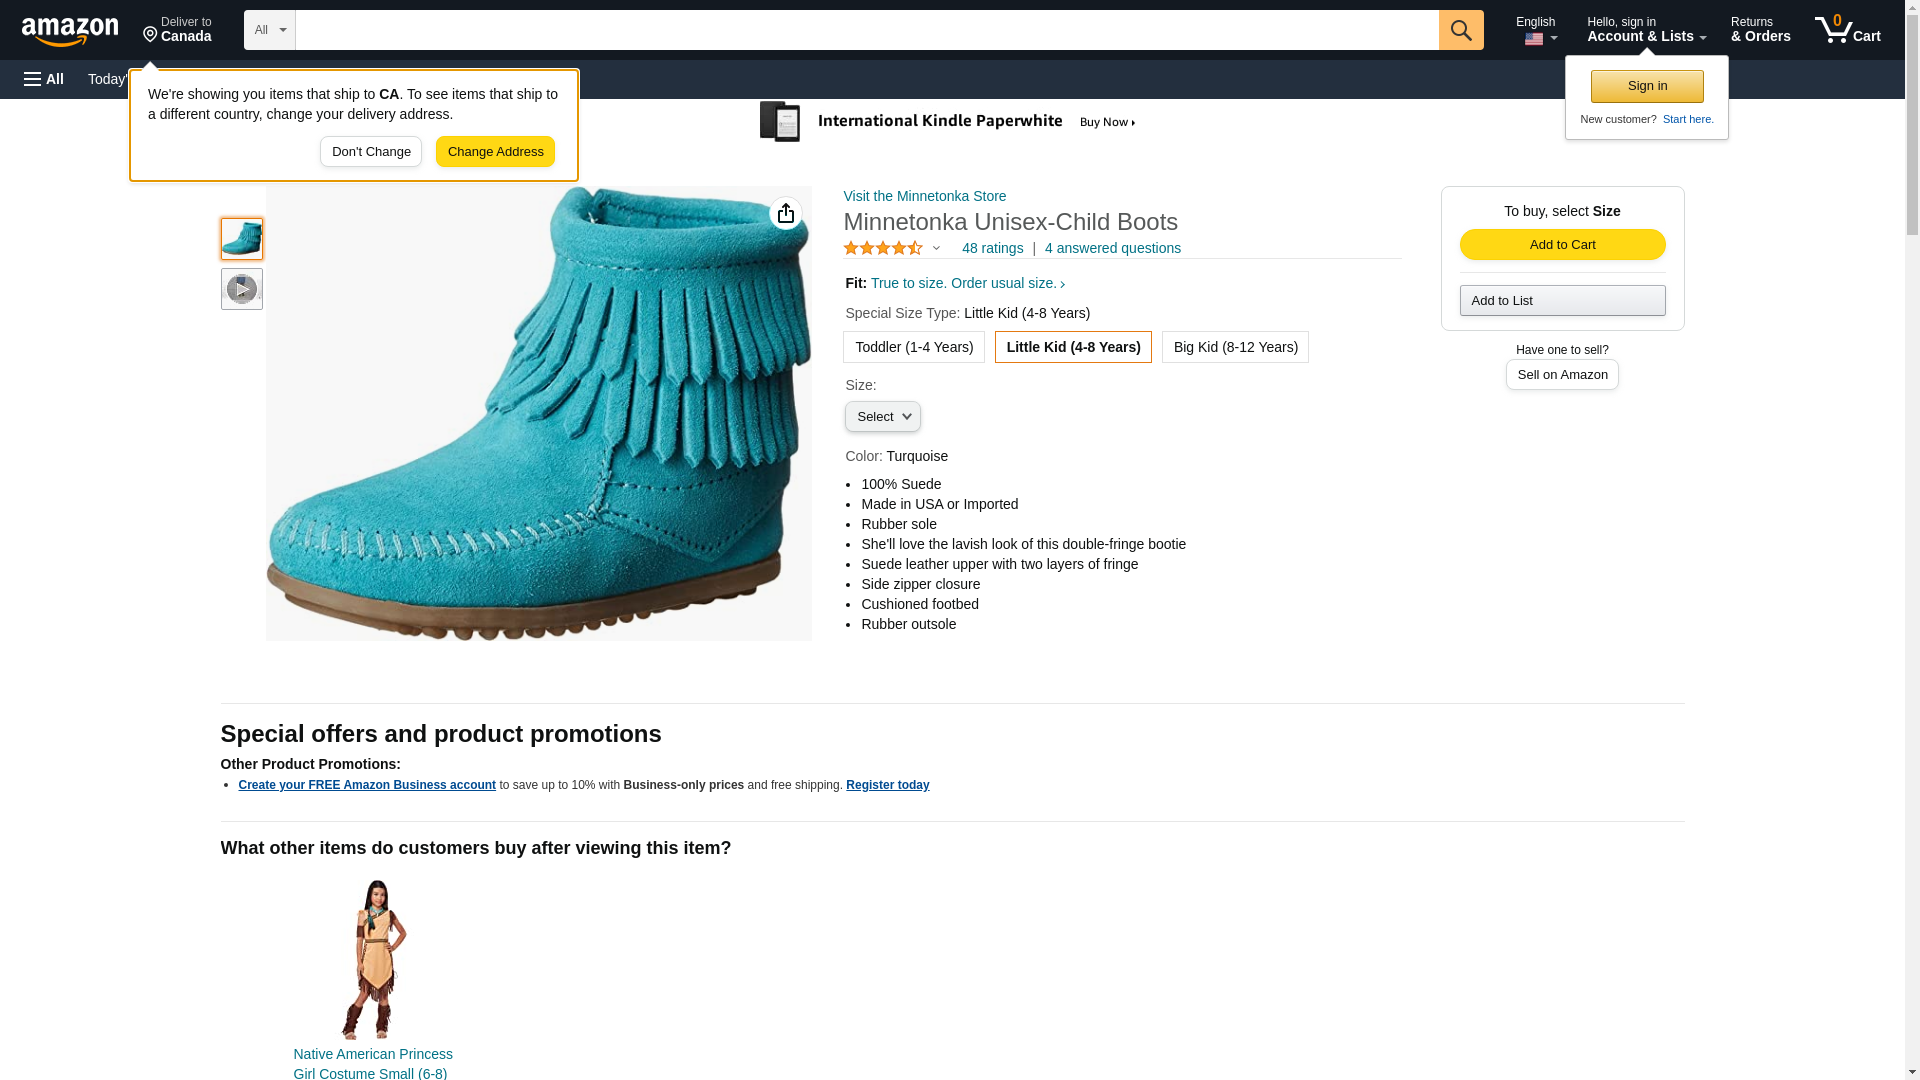This screenshot has height=1080, width=1920.
Task: Click the star rating icons
Action: [883, 248]
